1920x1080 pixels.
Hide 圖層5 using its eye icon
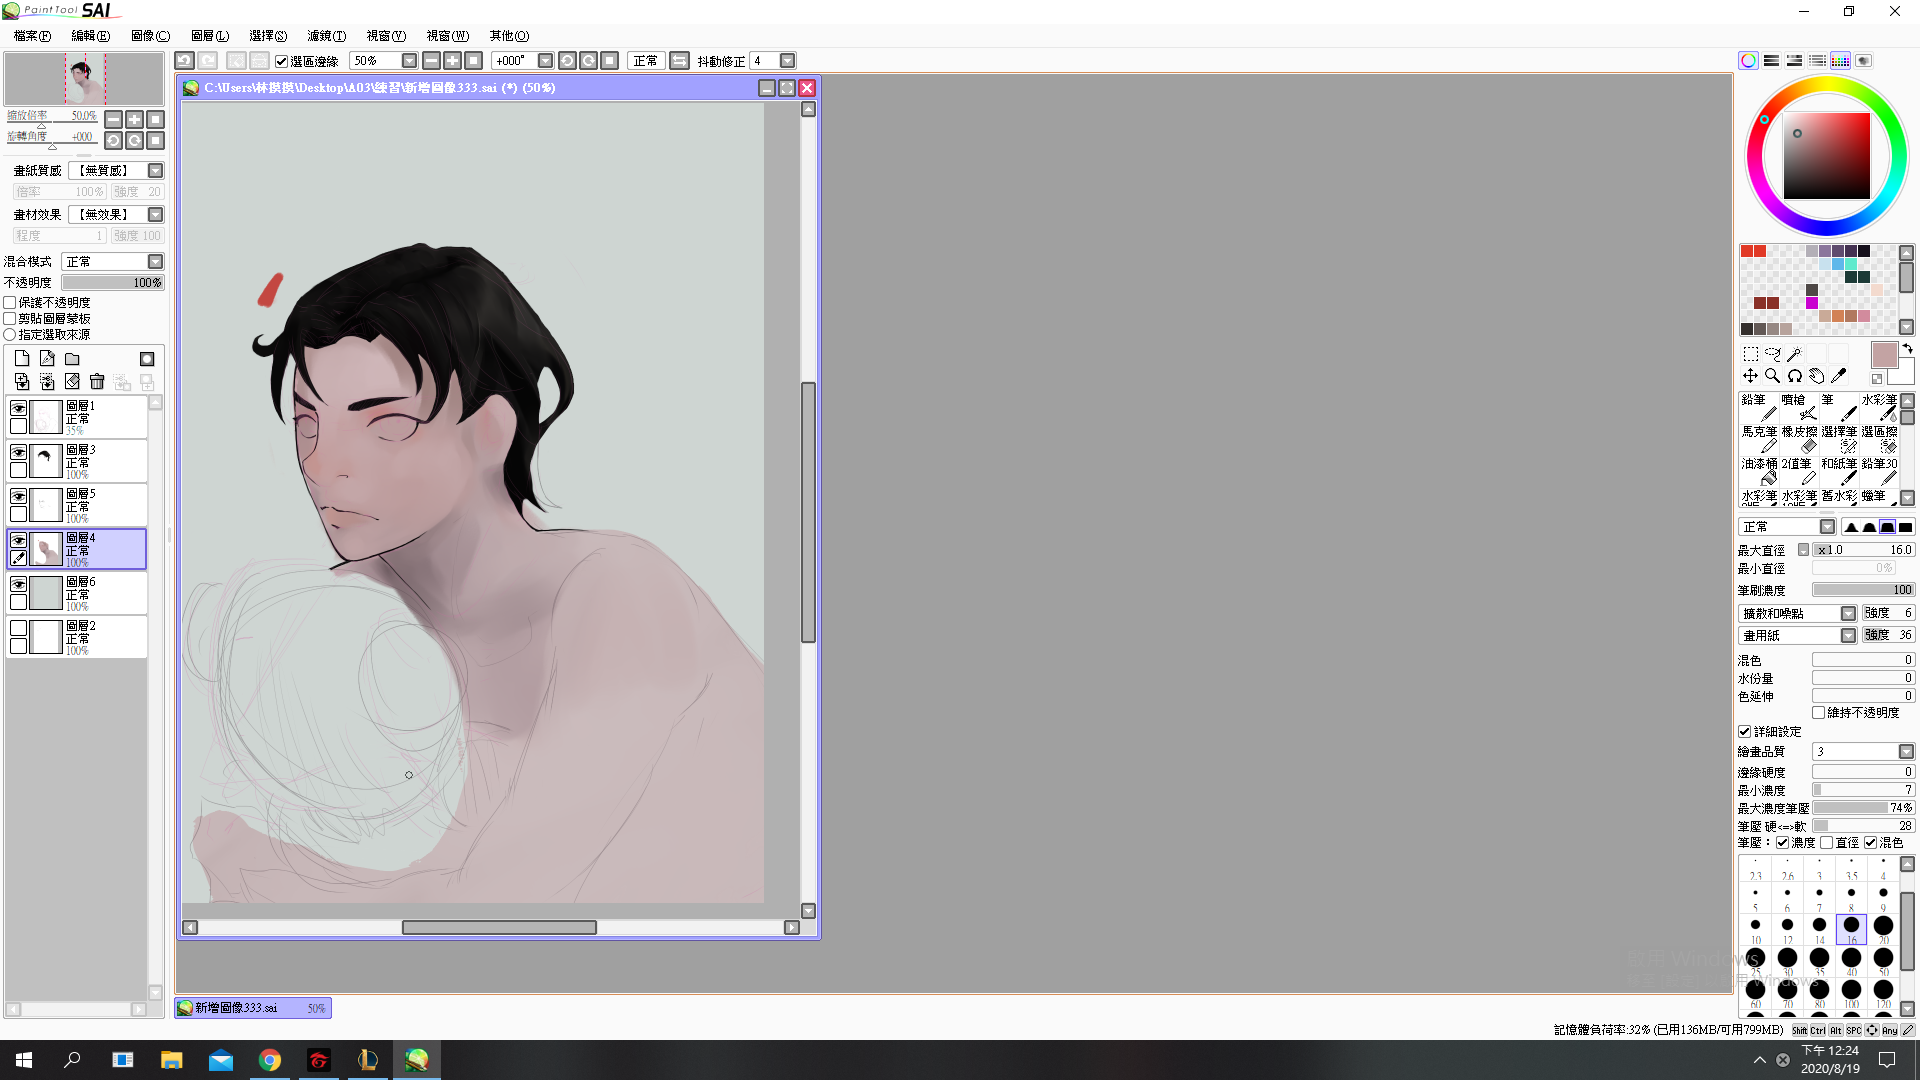18,496
